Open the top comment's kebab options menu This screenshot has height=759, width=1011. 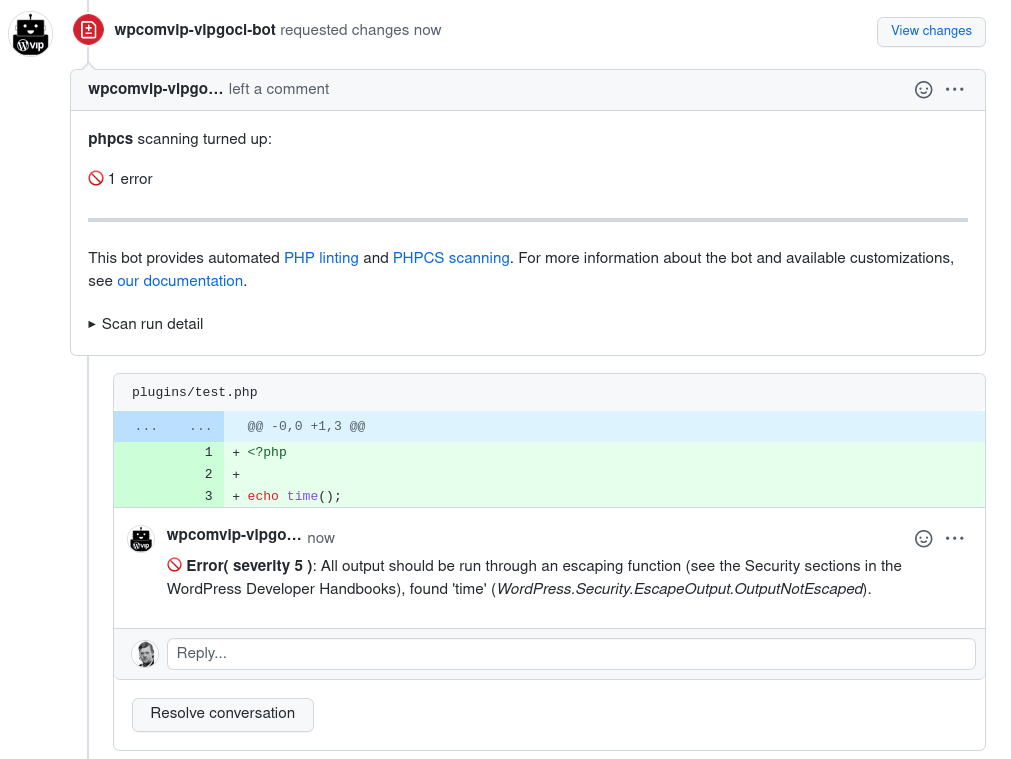tap(954, 89)
